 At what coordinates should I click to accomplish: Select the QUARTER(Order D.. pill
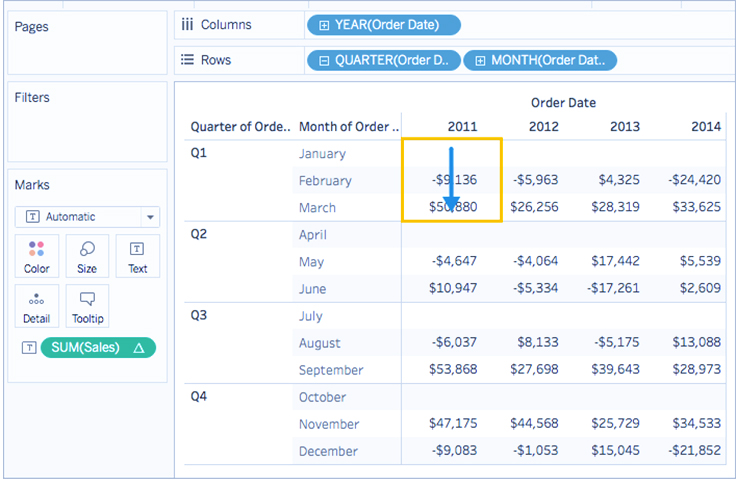pos(383,61)
